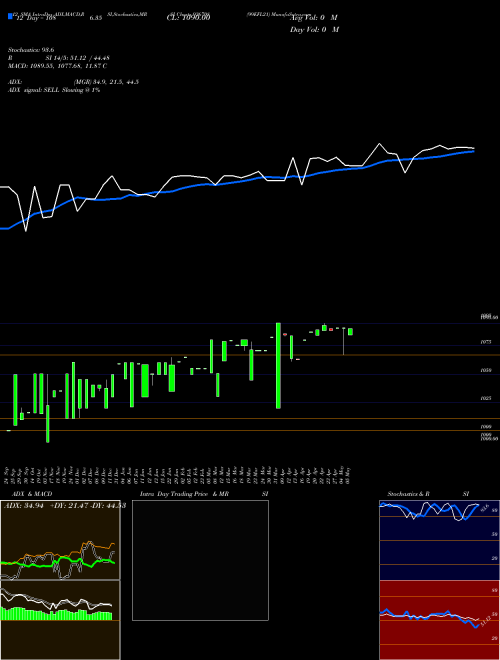Click the RSI 14/5 values line
Image resolution: width=500 pixels, height=660 pixels.
tap(59, 58)
